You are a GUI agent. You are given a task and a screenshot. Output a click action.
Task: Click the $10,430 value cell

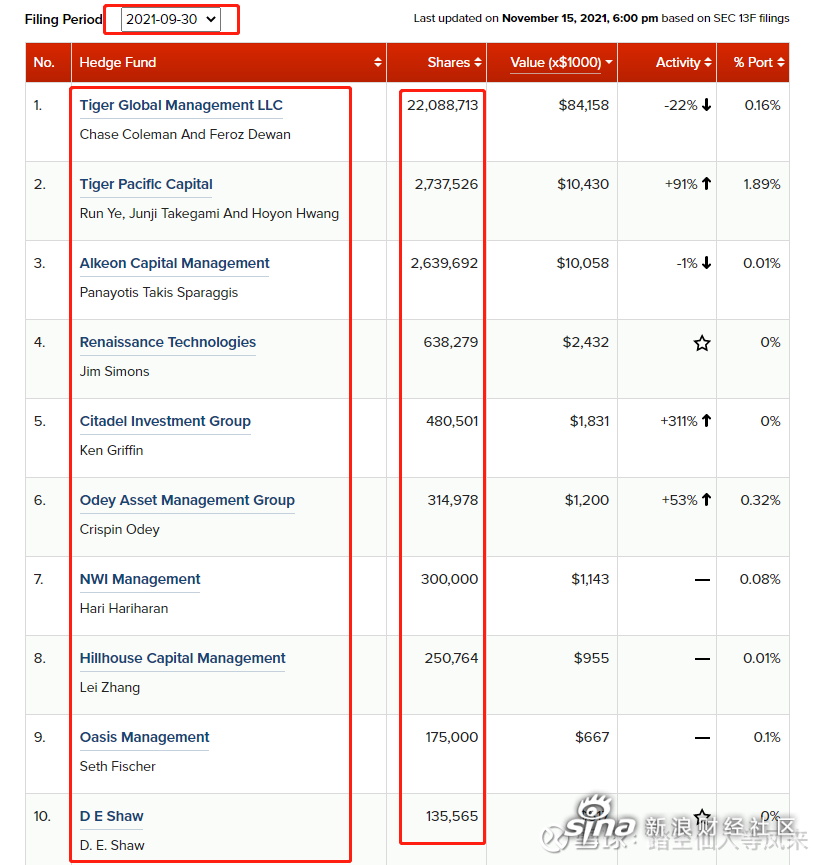point(583,184)
